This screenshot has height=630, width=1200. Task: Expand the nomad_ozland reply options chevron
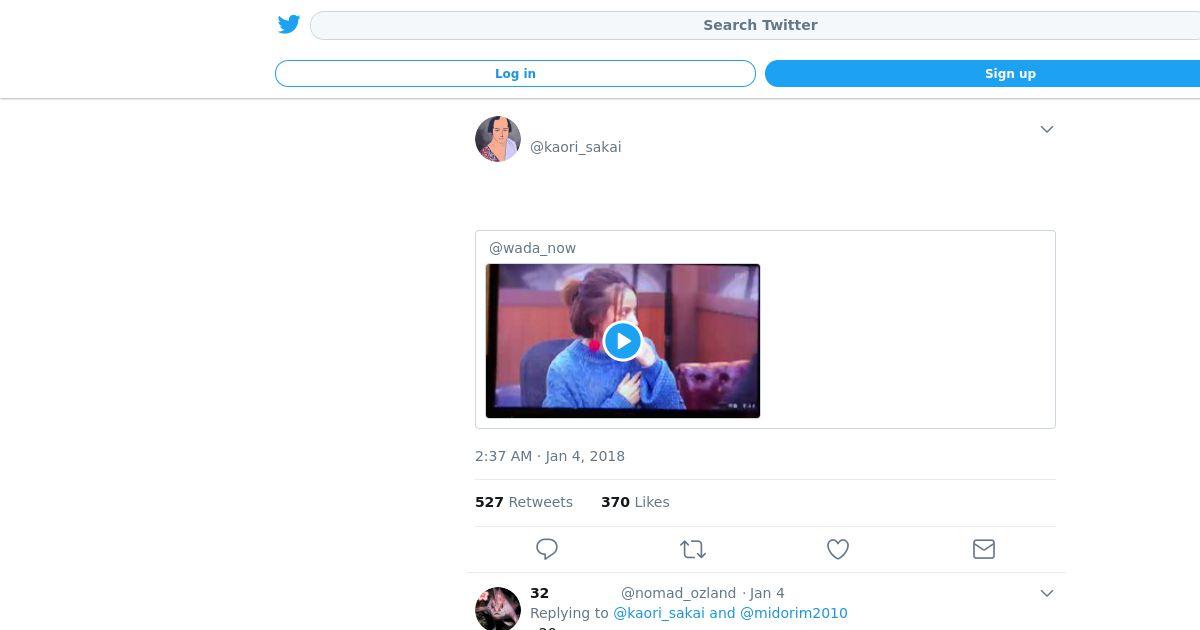pos(1047,593)
